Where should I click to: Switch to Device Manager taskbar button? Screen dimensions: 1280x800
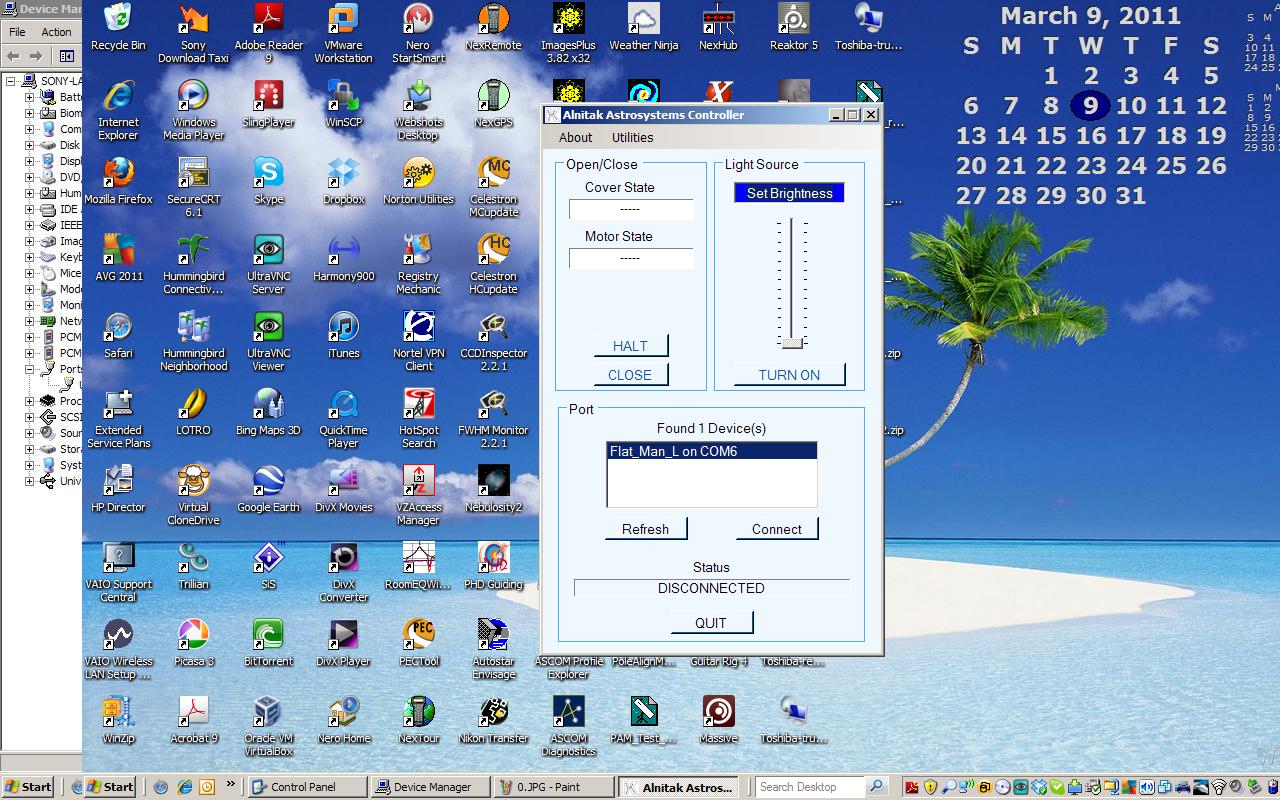tap(432, 787)
